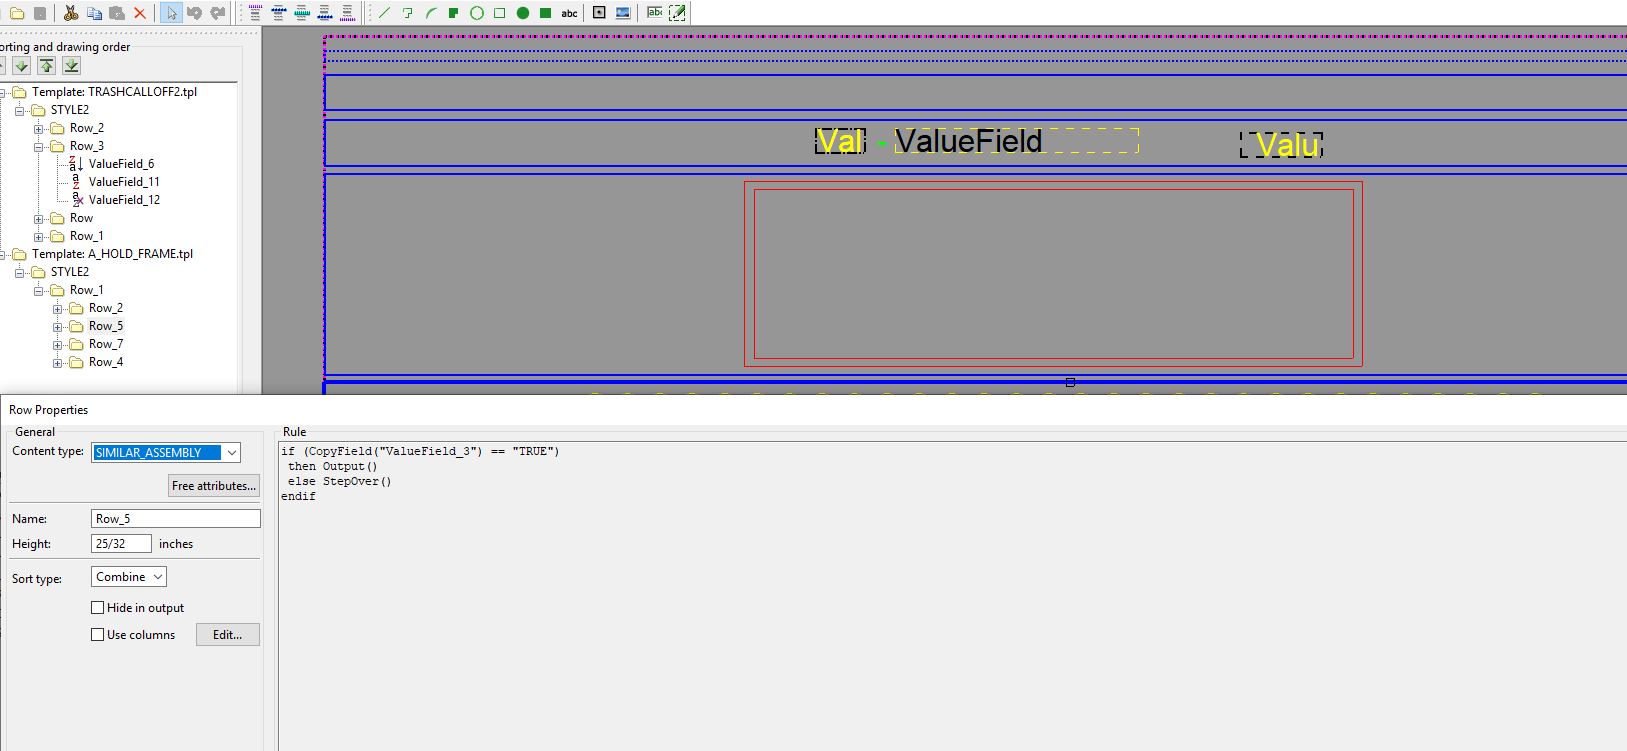Click the Free attributes... button

point(214,486)
